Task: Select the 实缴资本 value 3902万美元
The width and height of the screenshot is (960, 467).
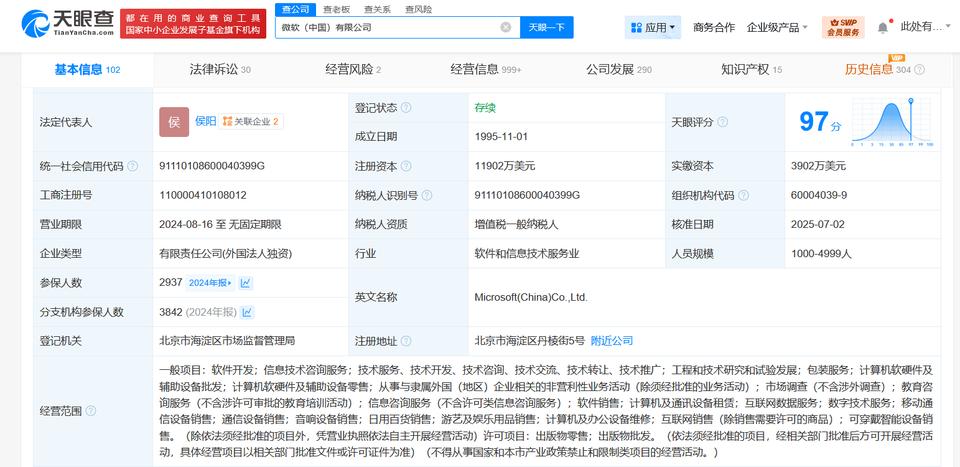Action: pyautogui.click(x=819, y=166)
